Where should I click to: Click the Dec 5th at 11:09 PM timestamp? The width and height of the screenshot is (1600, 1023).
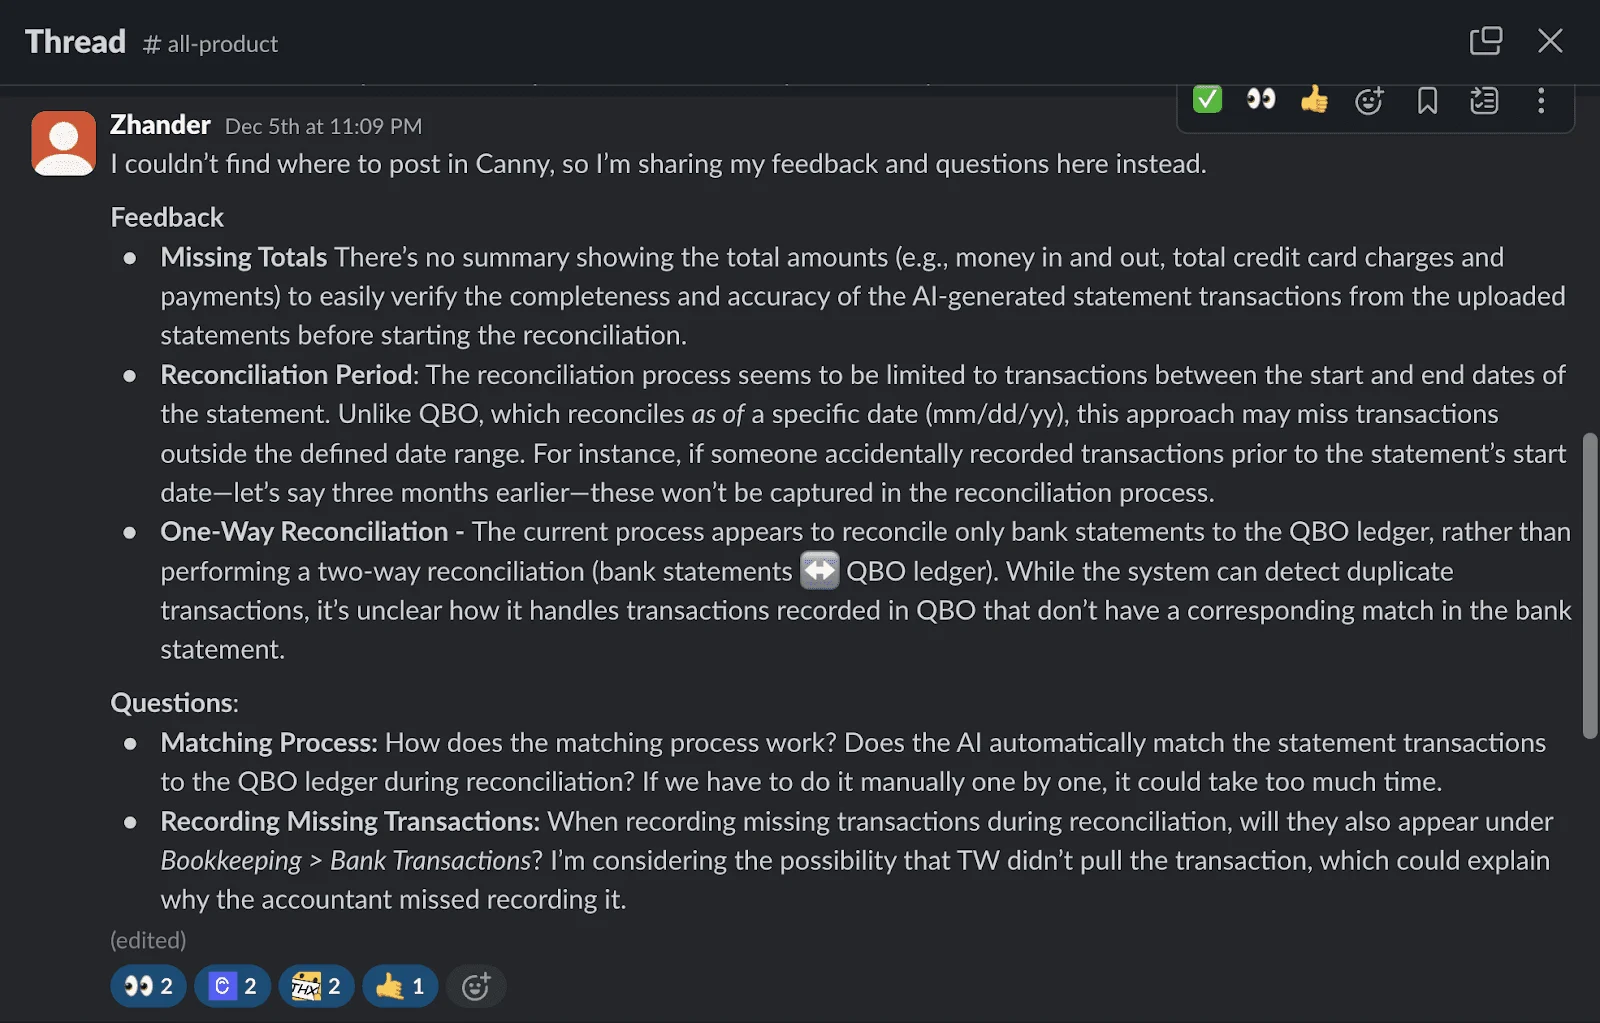click(x=323, y=127)
